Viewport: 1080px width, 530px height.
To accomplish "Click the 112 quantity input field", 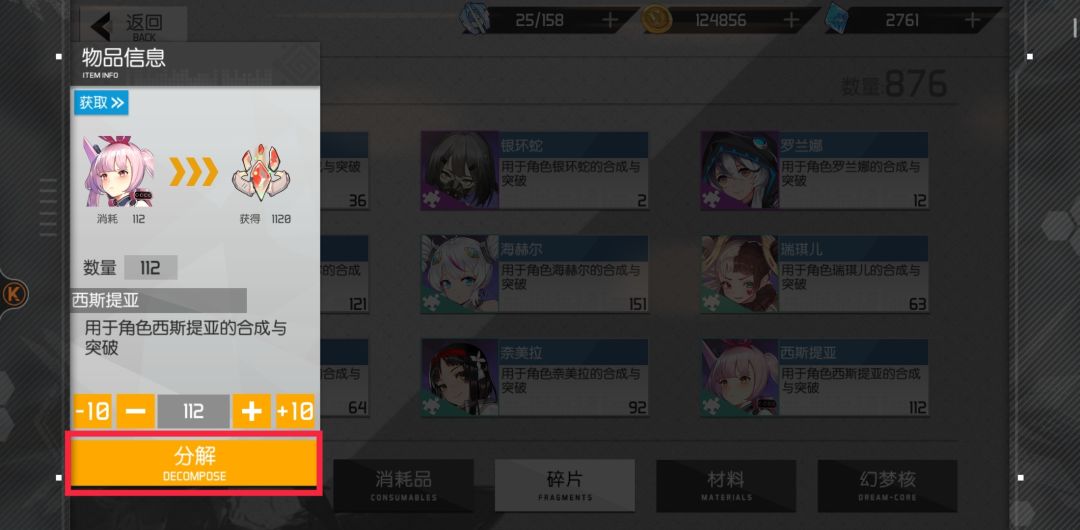I will pos(194,411).
